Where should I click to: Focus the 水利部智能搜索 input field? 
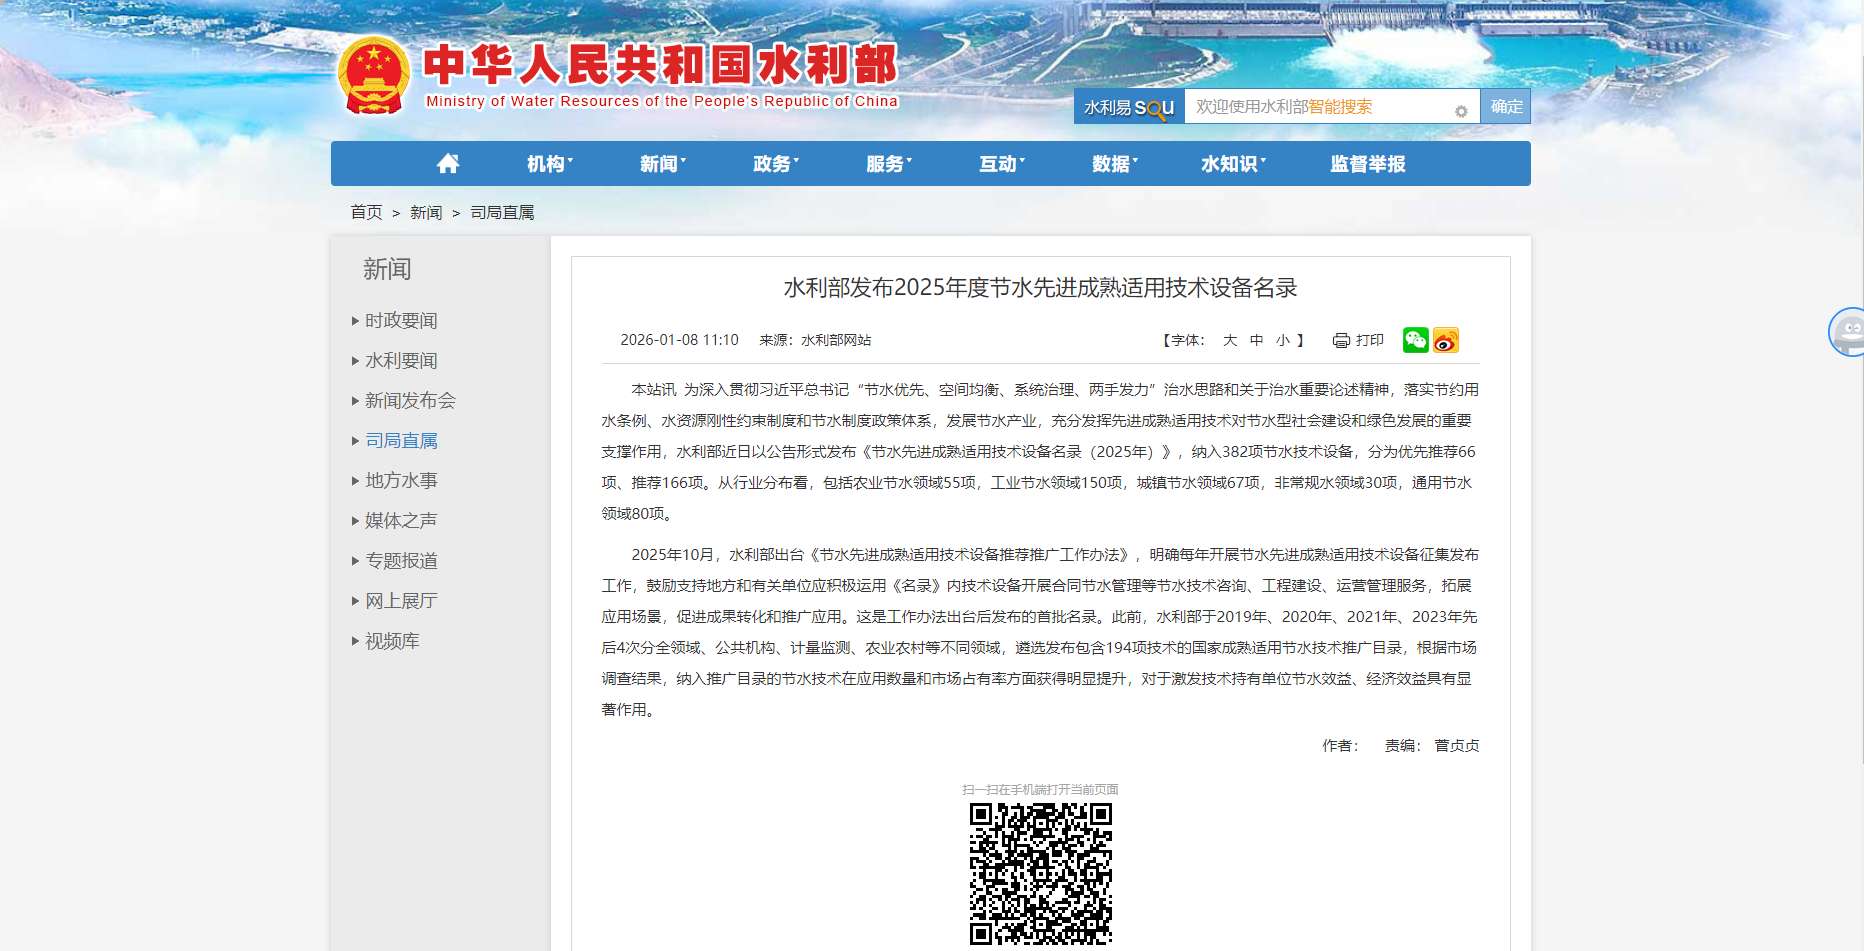(1318, 107)
